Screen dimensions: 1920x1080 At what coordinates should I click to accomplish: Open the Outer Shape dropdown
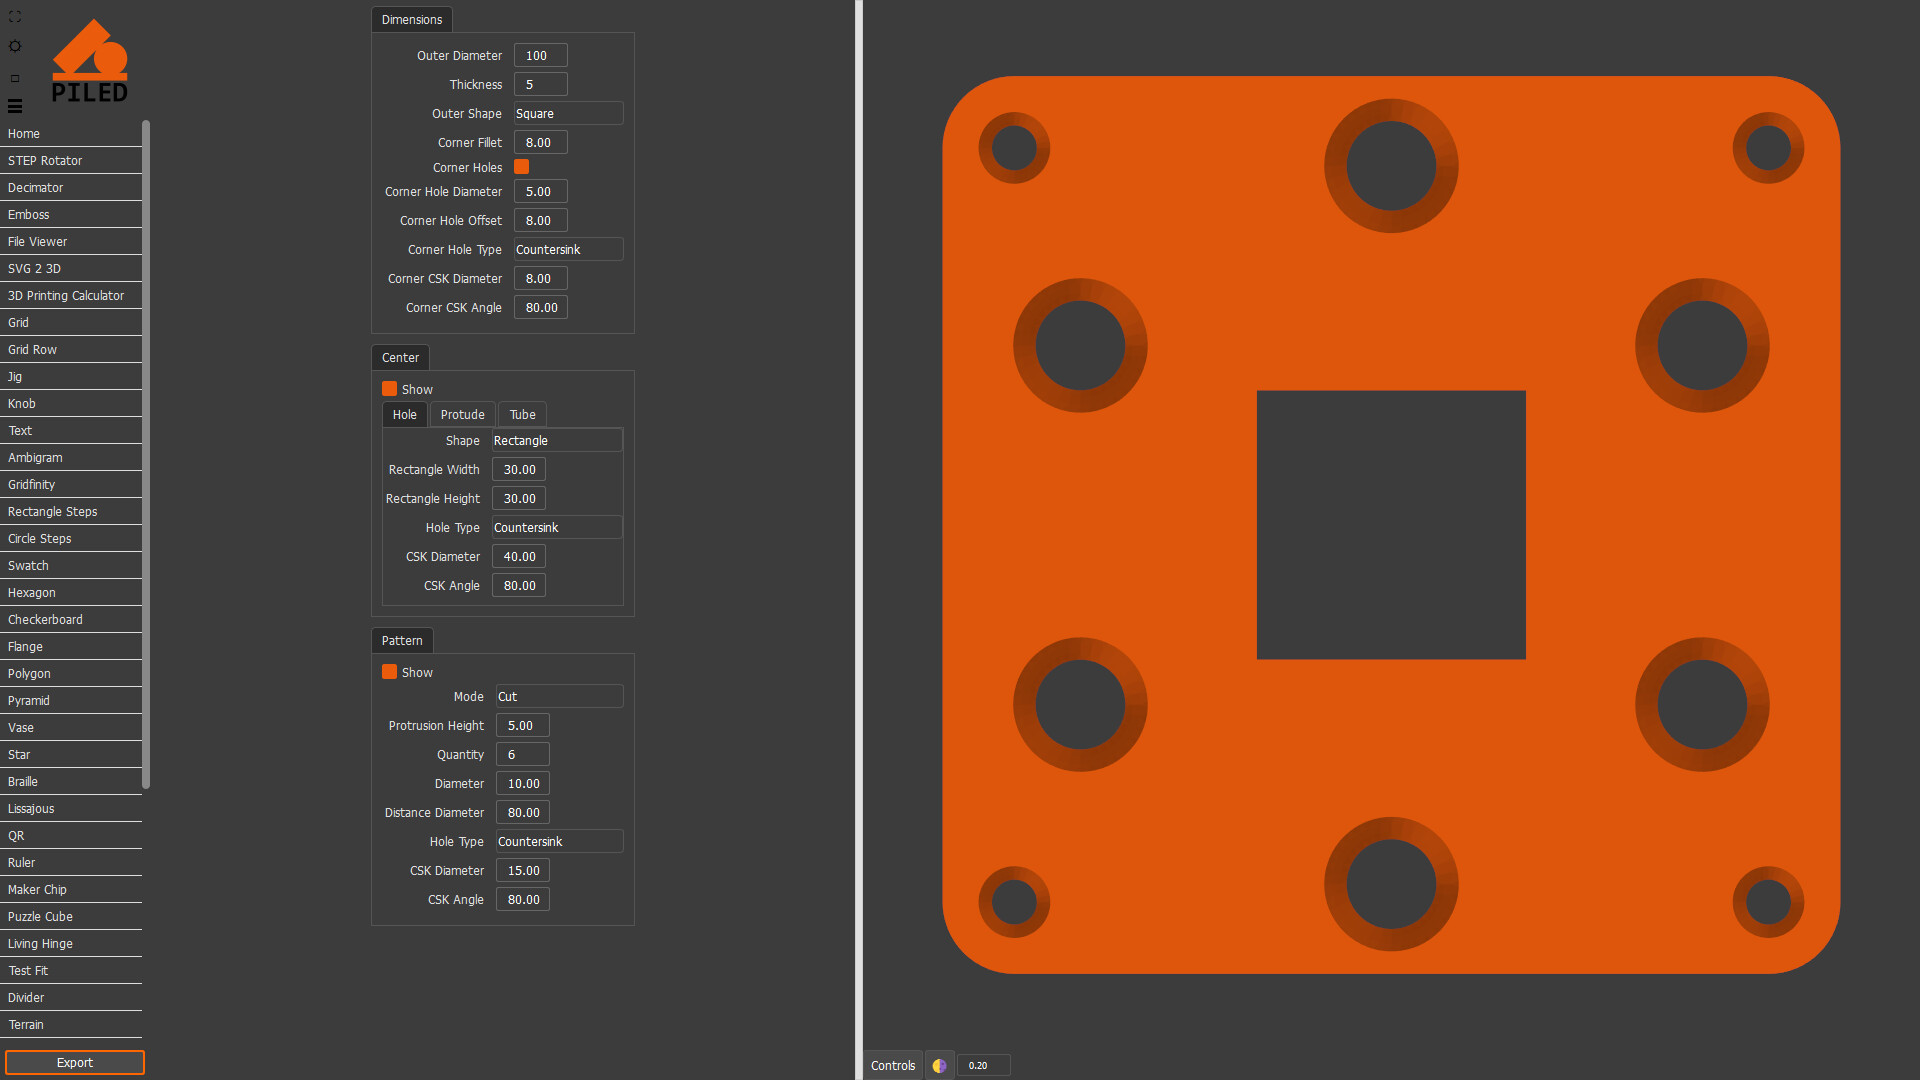coord(568,114)
